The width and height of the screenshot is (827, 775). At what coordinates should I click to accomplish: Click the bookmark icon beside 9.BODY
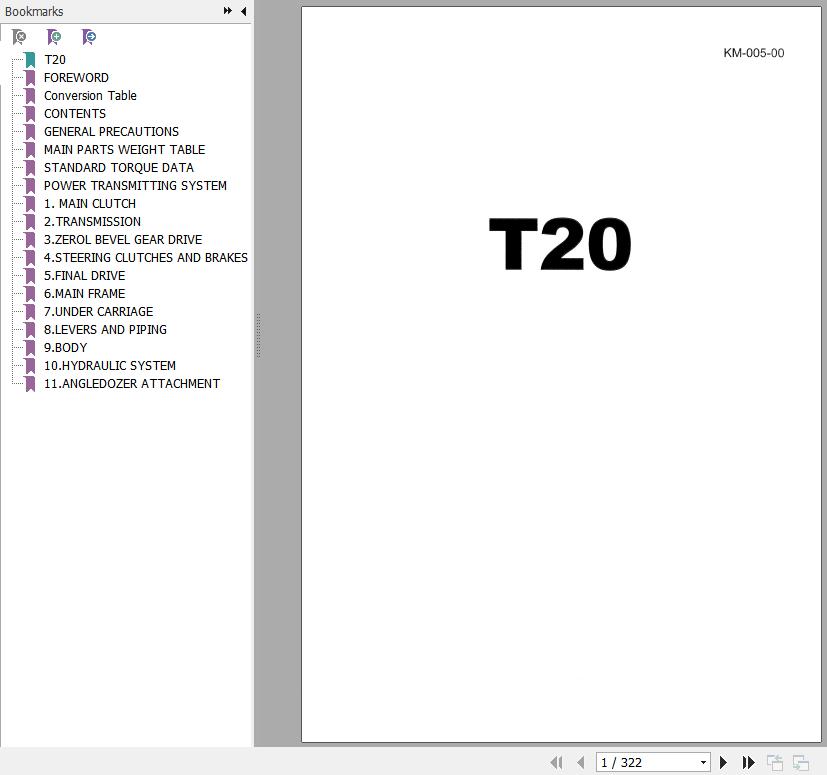[x=30, y=347]
